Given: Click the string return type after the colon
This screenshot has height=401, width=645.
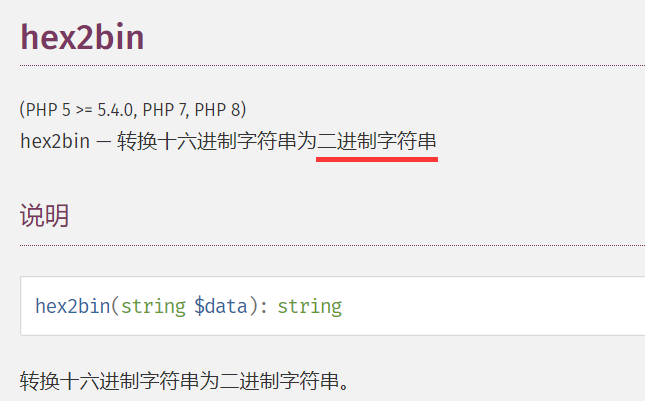Looking at the screenshot, I should [x=310, y=306].
